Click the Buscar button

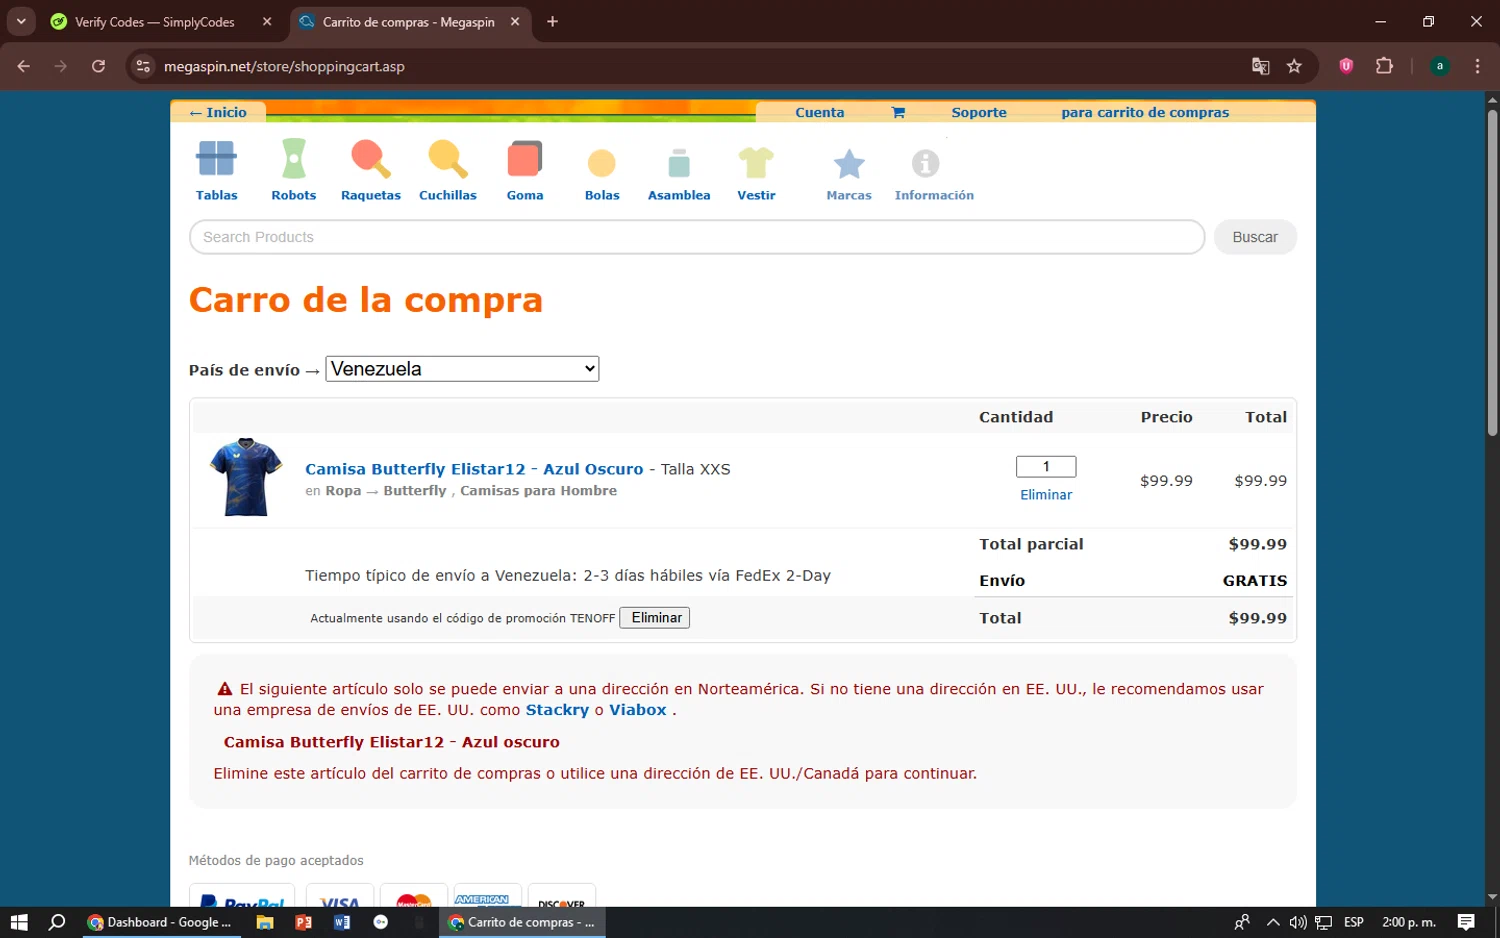click(1255, 237)
